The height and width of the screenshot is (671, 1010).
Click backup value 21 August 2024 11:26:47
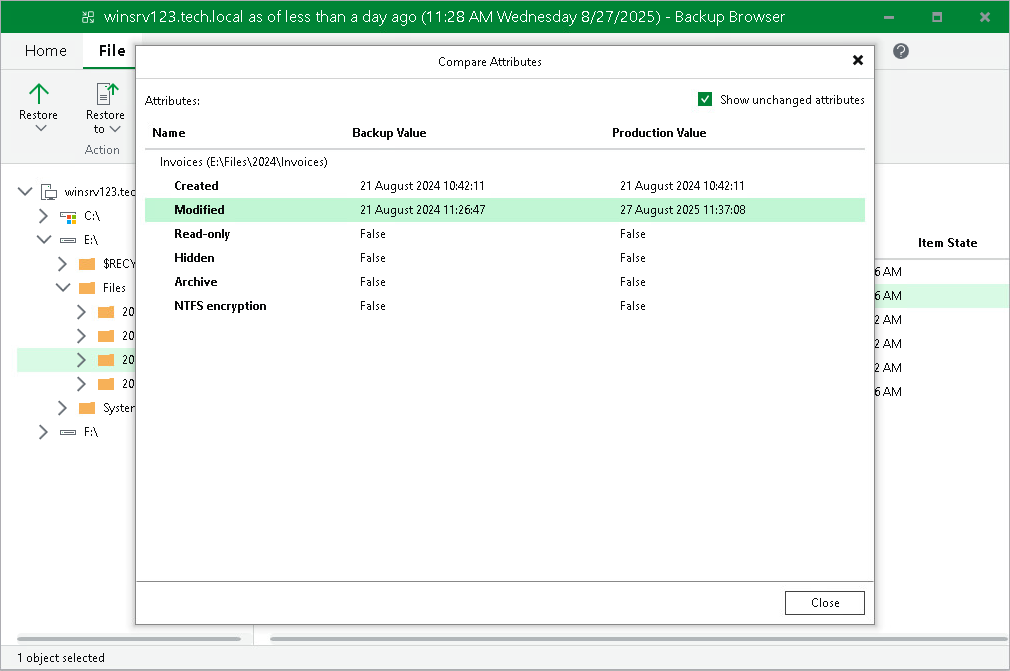423,210
